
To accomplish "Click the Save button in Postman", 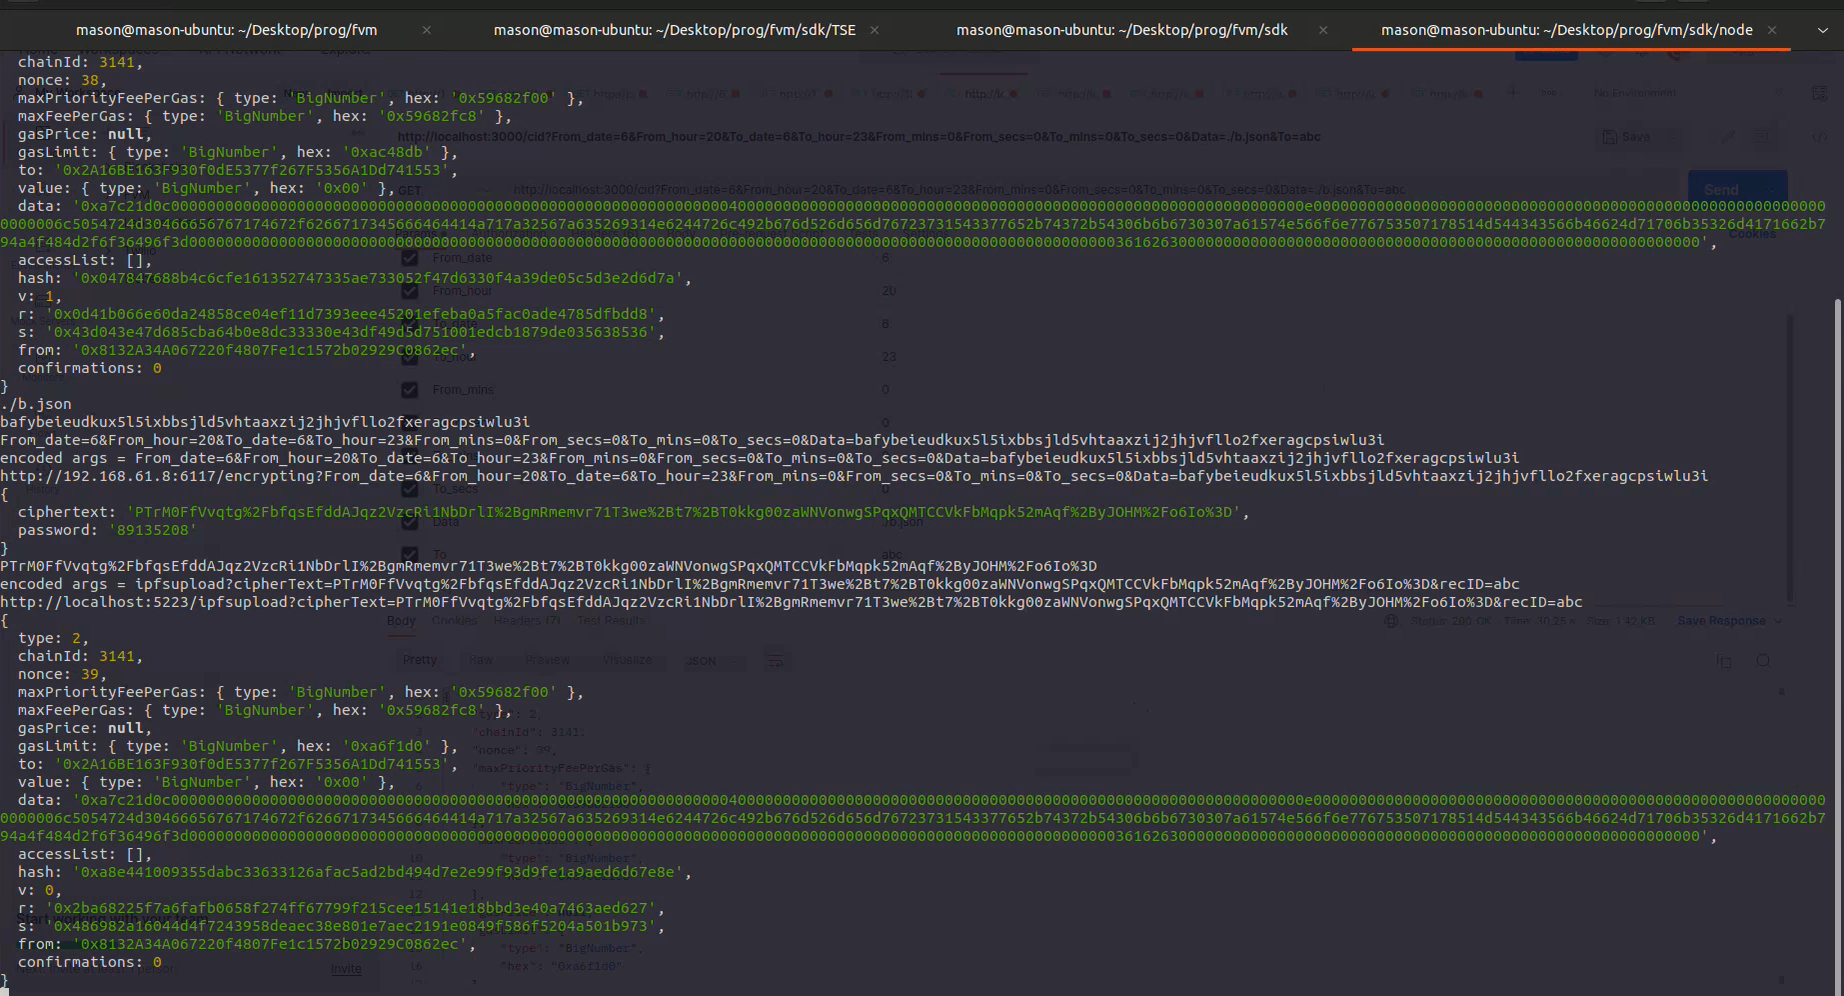I will click(1626, 137).
